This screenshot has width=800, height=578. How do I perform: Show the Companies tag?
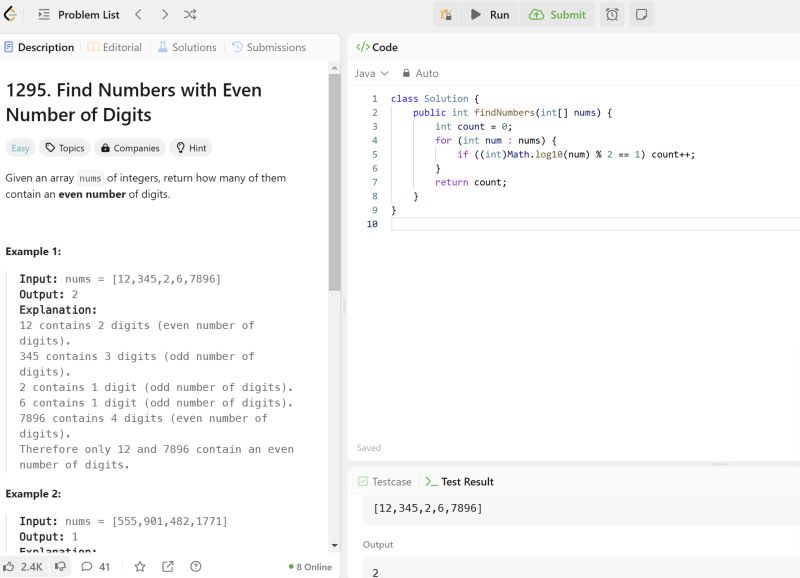130,148
